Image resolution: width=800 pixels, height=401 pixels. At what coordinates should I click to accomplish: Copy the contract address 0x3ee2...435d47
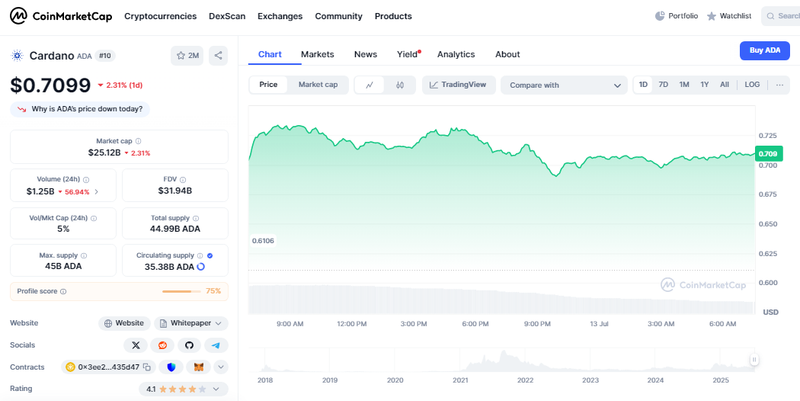146,367
